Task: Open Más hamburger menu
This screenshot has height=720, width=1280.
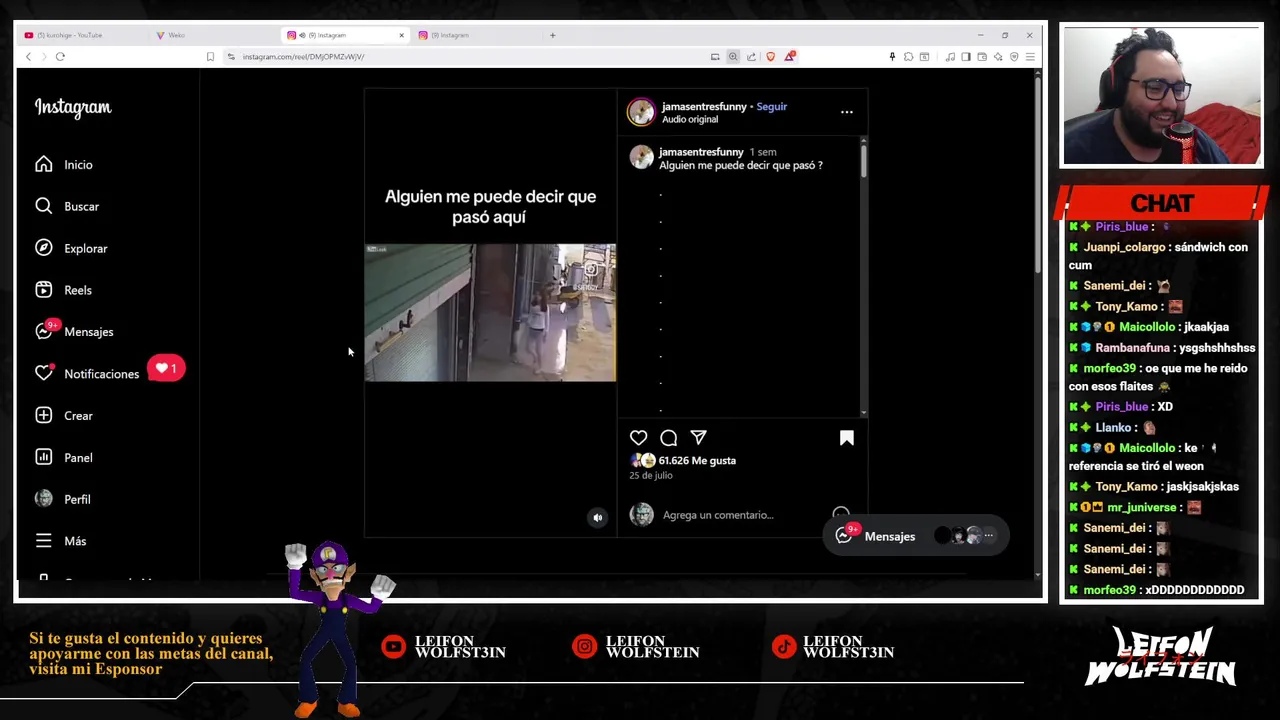Action: (x=44, y=541)
